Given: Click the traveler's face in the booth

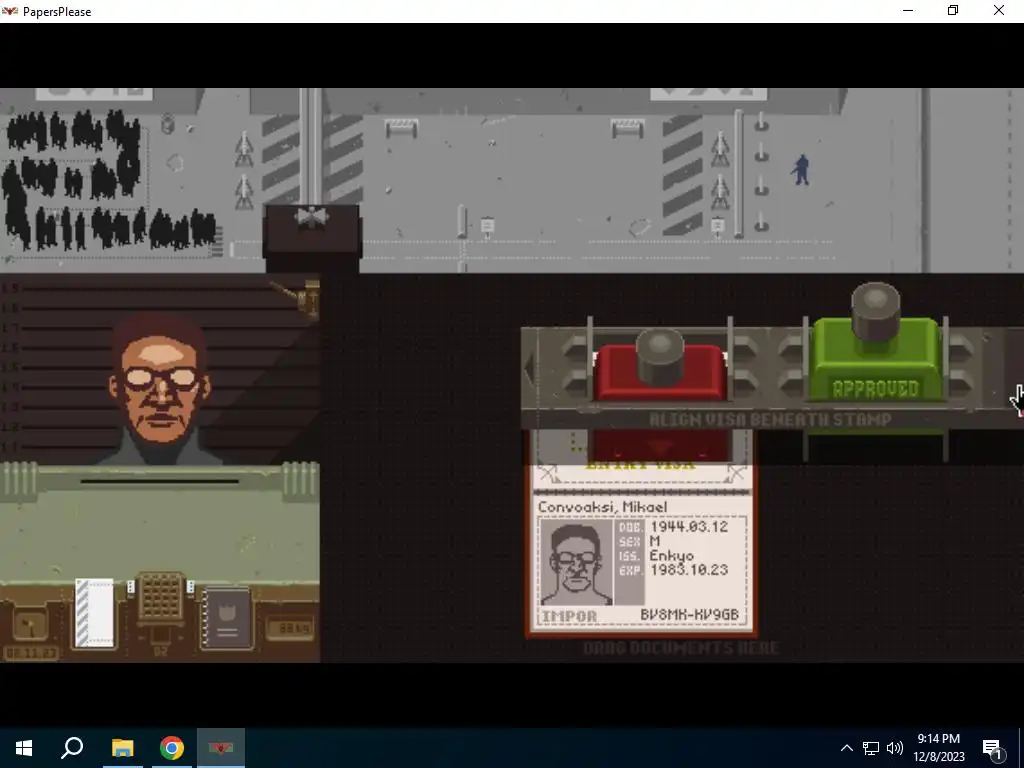Looking at the screenshot, I should [160, 387].
